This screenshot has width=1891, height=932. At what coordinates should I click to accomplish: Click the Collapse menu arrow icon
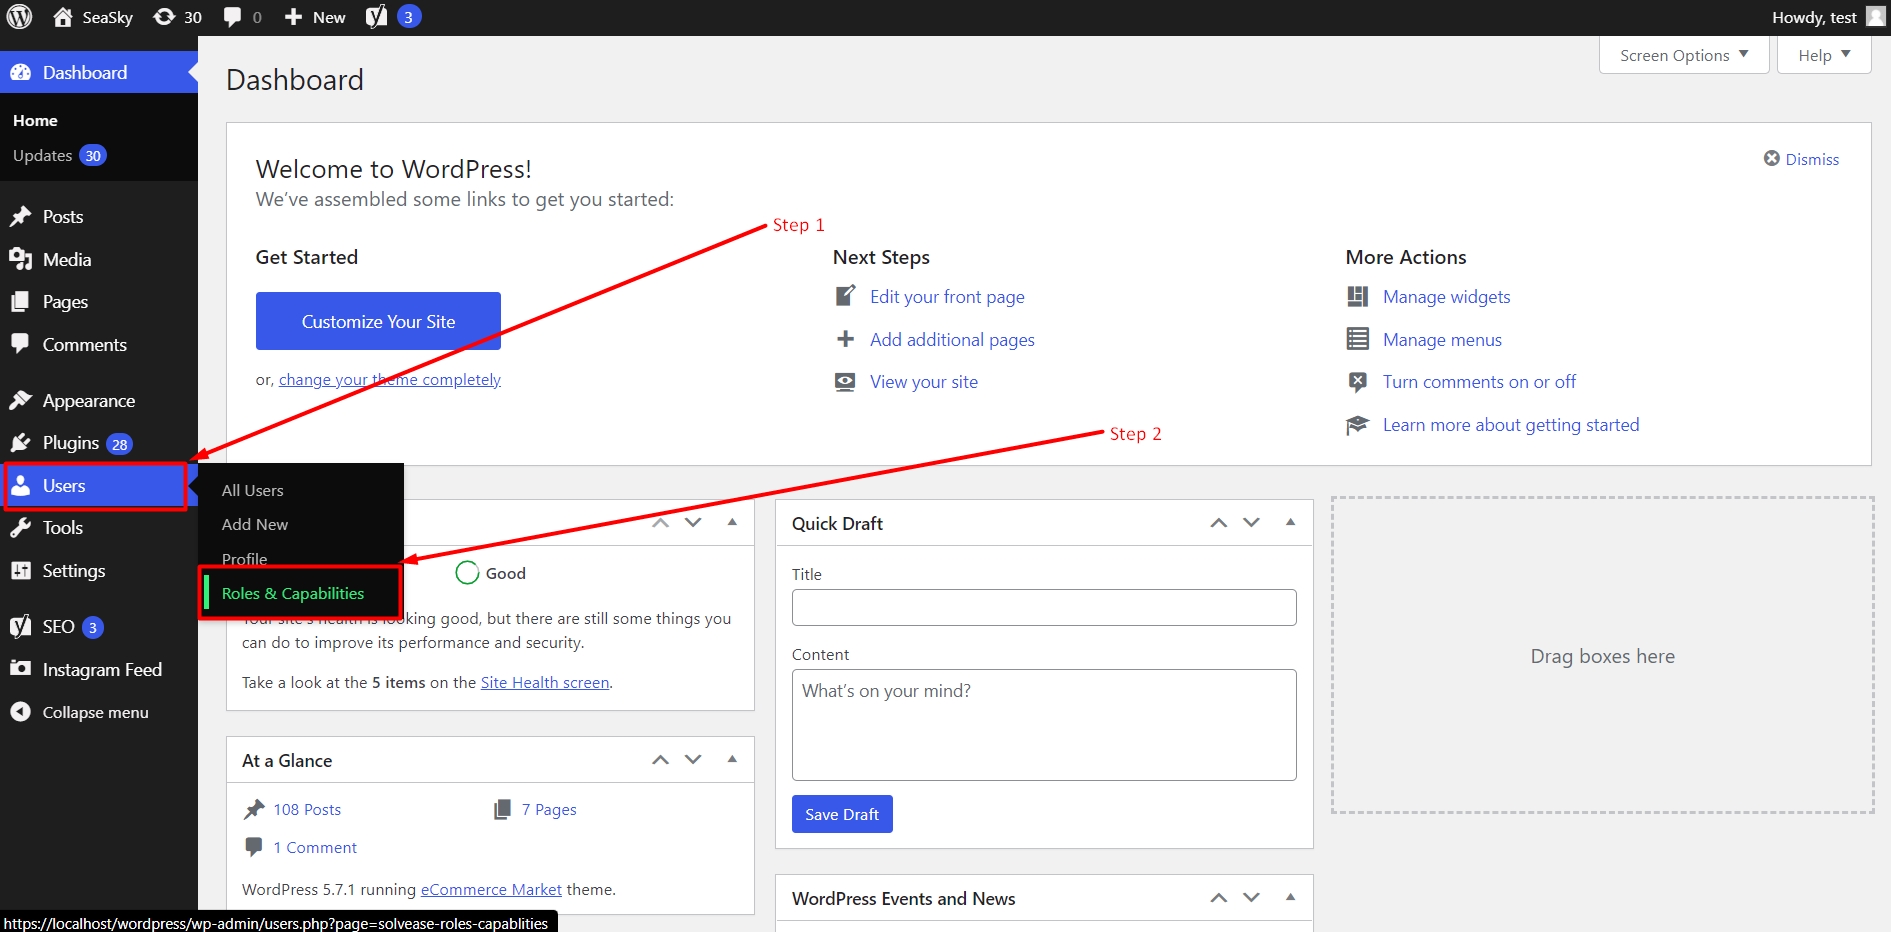click(x=20, y=711)
